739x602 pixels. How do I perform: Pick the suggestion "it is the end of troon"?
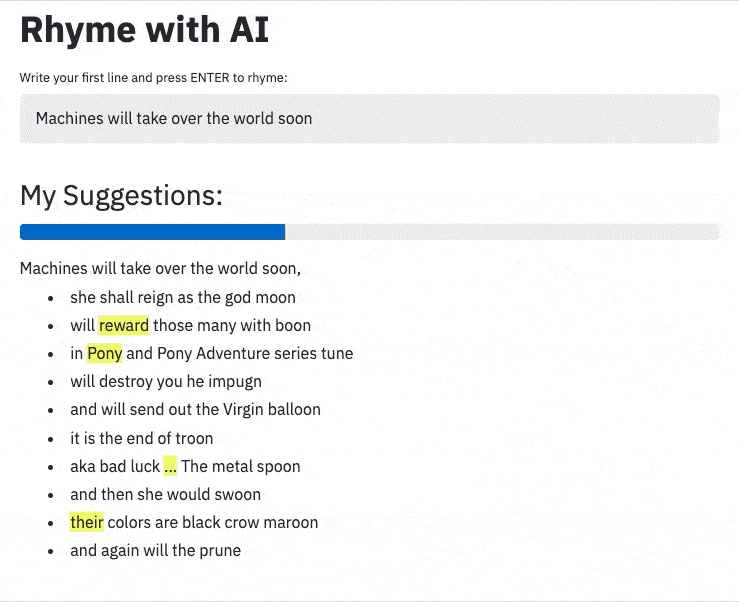pyautogui.click(x=141, y=438)
